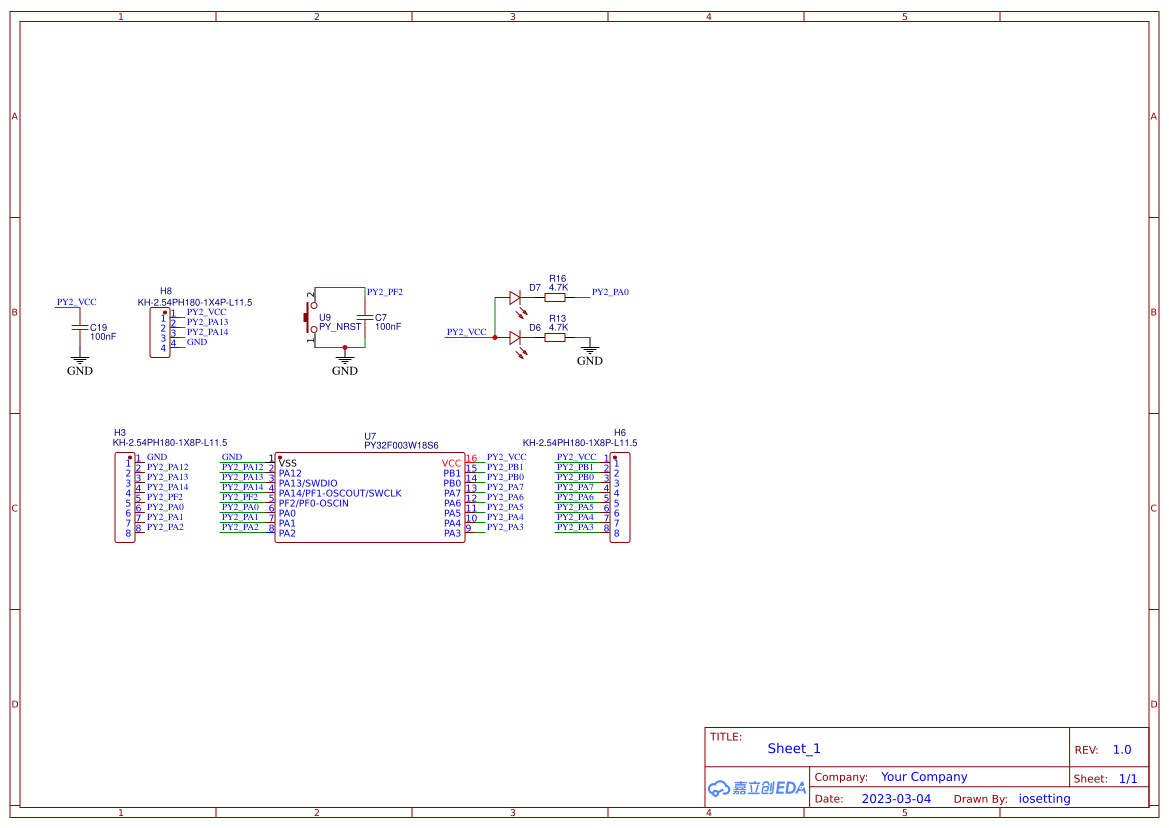Click the PY32F003W18S6 part name
The width and height of the screenshot is (1169, 828).
(x=401, y=446)
